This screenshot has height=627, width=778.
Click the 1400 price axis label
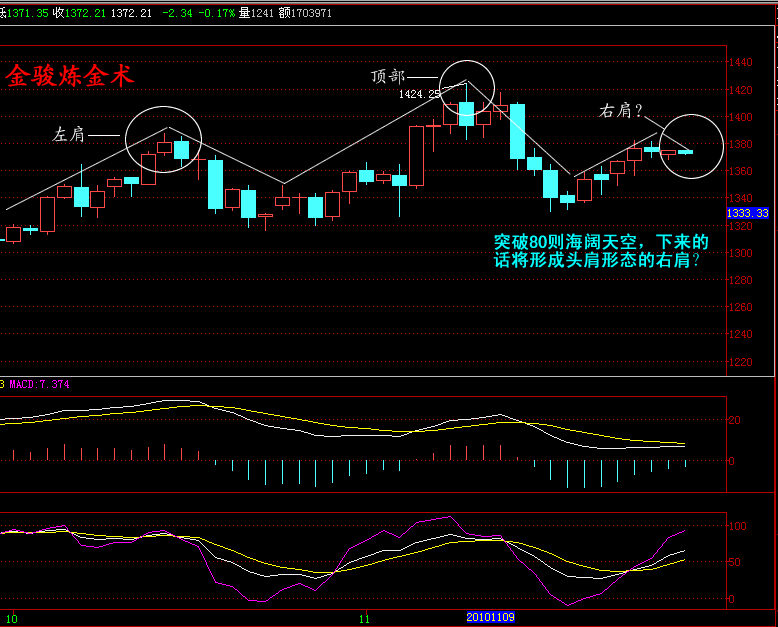[741, 117]
